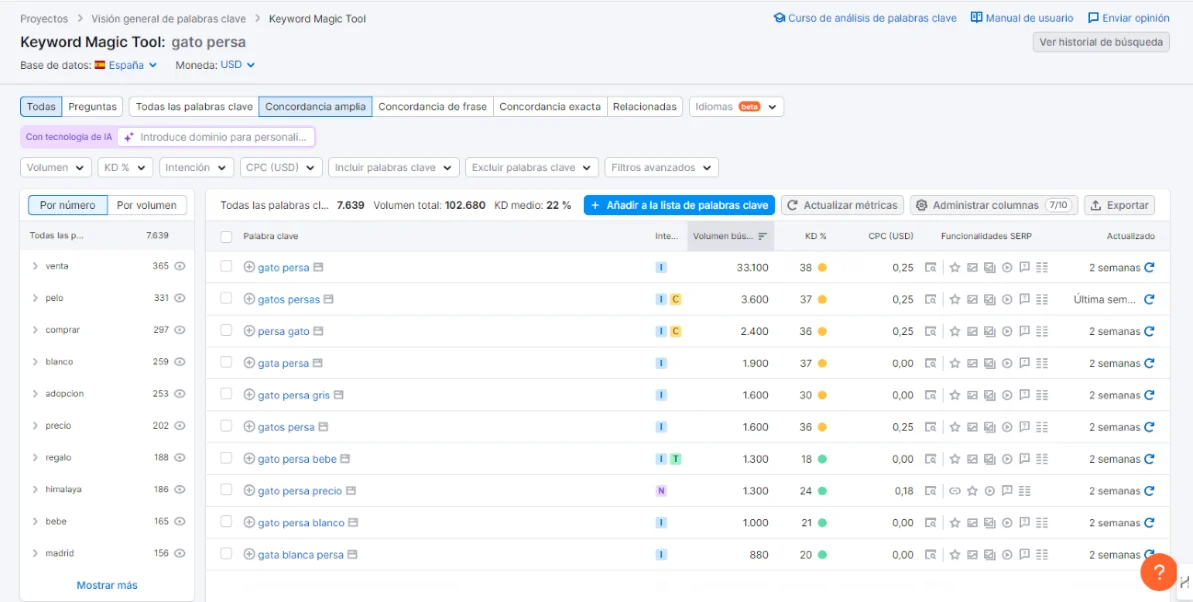The width and height of the screenshot is (1193, 602).
Task: Open the Incluir palabras clave dropdown
Action: coord(394,167)
